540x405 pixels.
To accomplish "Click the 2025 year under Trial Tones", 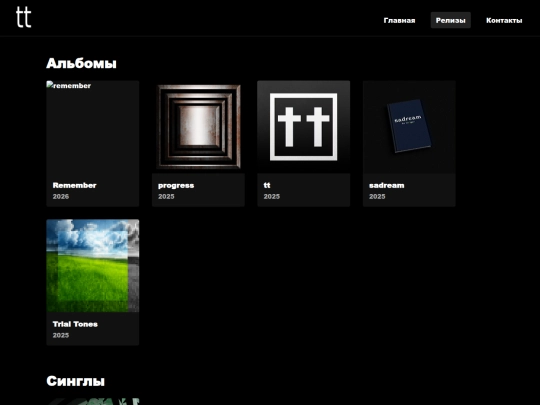I will coord(61,335).
